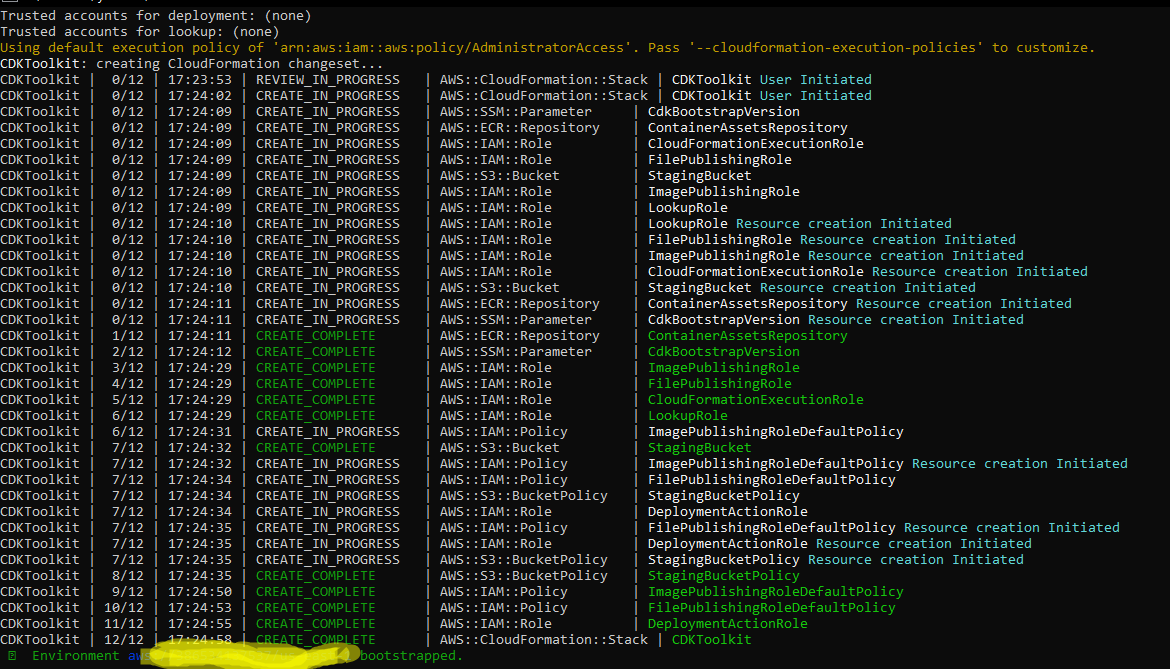Click 'Resource creation Initiated' beside CdkBootstrapVersion
1170x669 pixels.
pyautogui.click(x=916, y=320)
